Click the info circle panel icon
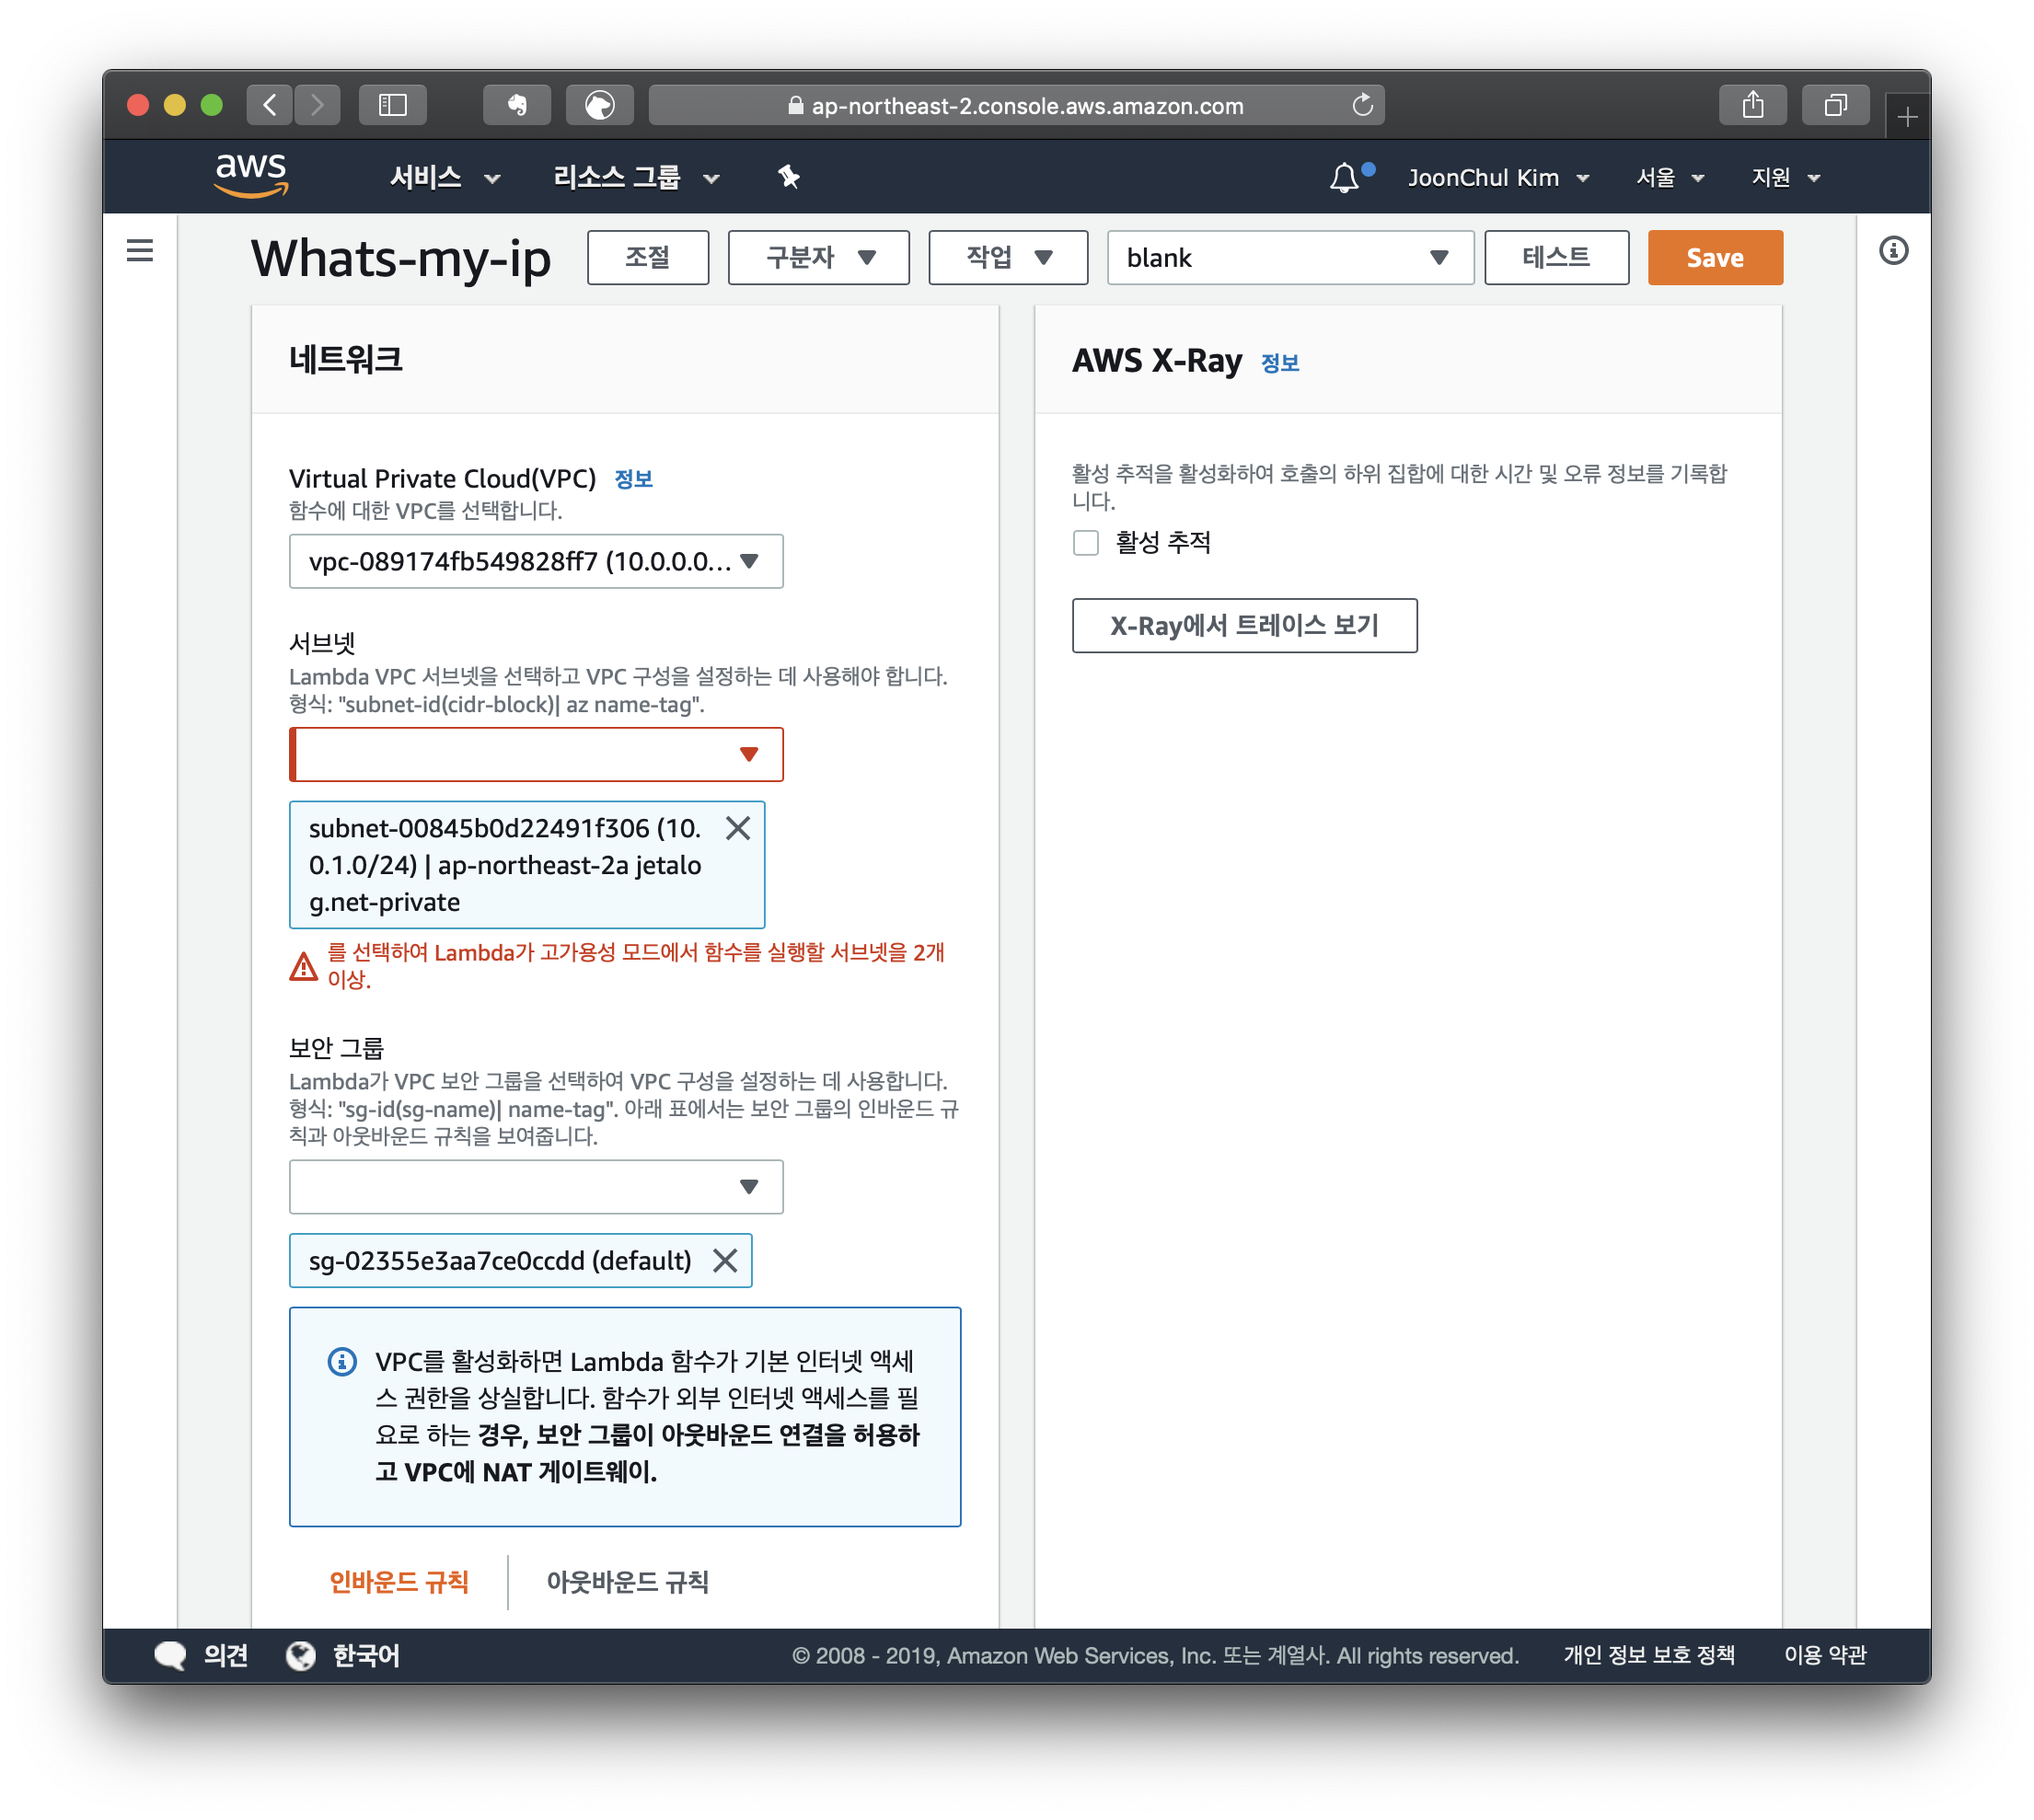This screenshot has width=2034, height=1820. click(1892, 250)
